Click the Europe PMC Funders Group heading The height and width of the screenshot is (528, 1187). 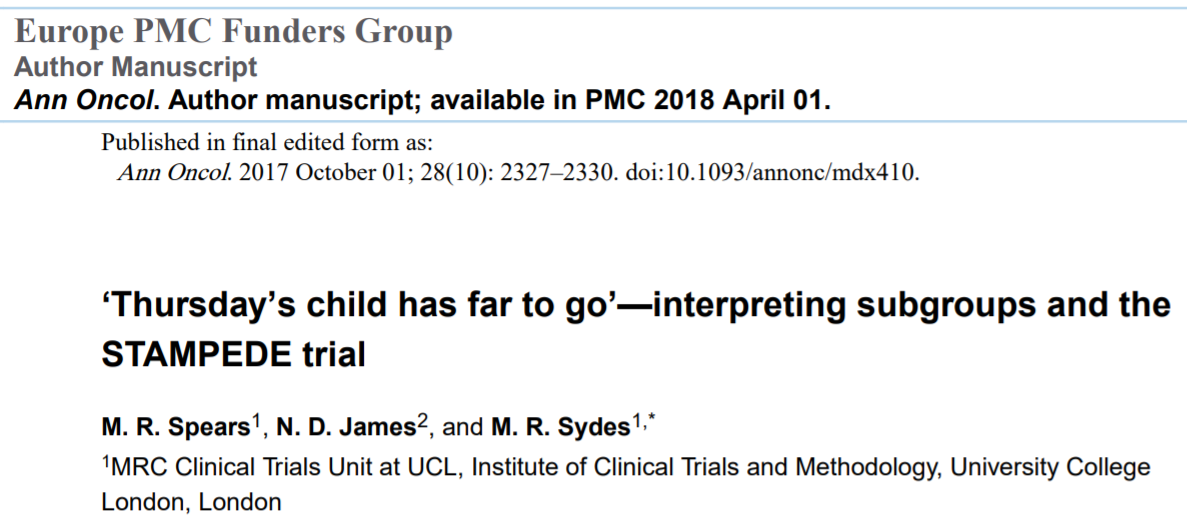[x=234, y=33]
